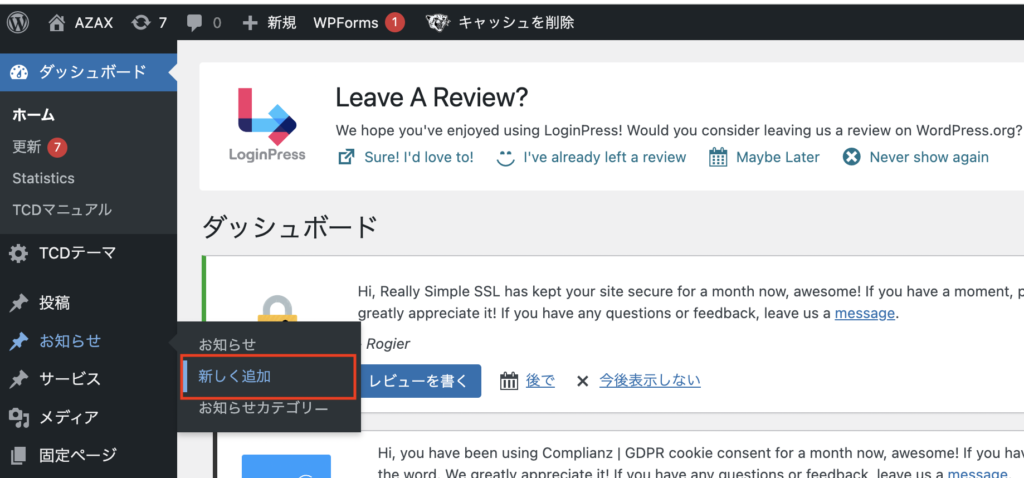Click the Leave A Review? heading
The height and width of the screenshot is (478, 1024).
click(x=431, y=98)
